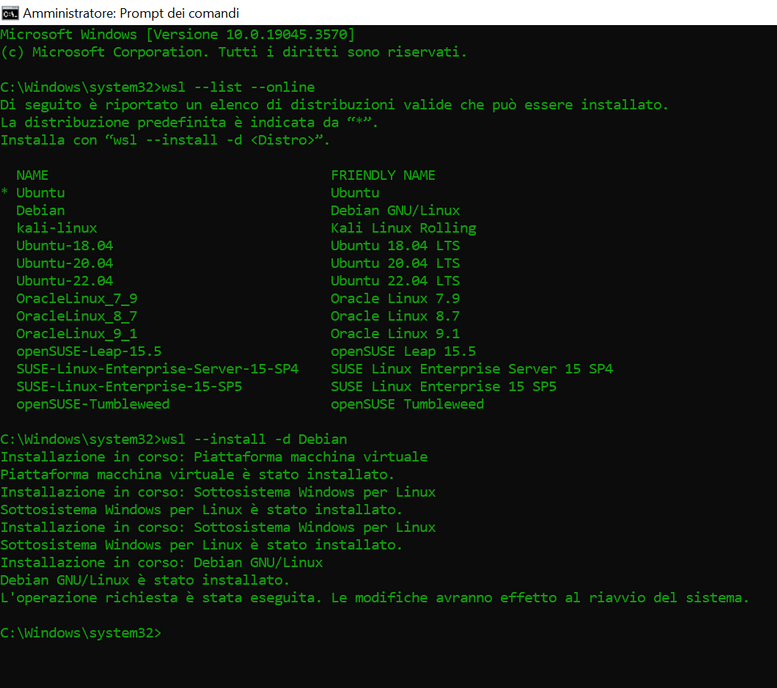The width and height of the screenshot is (777, 688).
Task: Click friendly name 'SUSE Linux Enterprise Server 15 SP4'
Action: click(472, 369)
